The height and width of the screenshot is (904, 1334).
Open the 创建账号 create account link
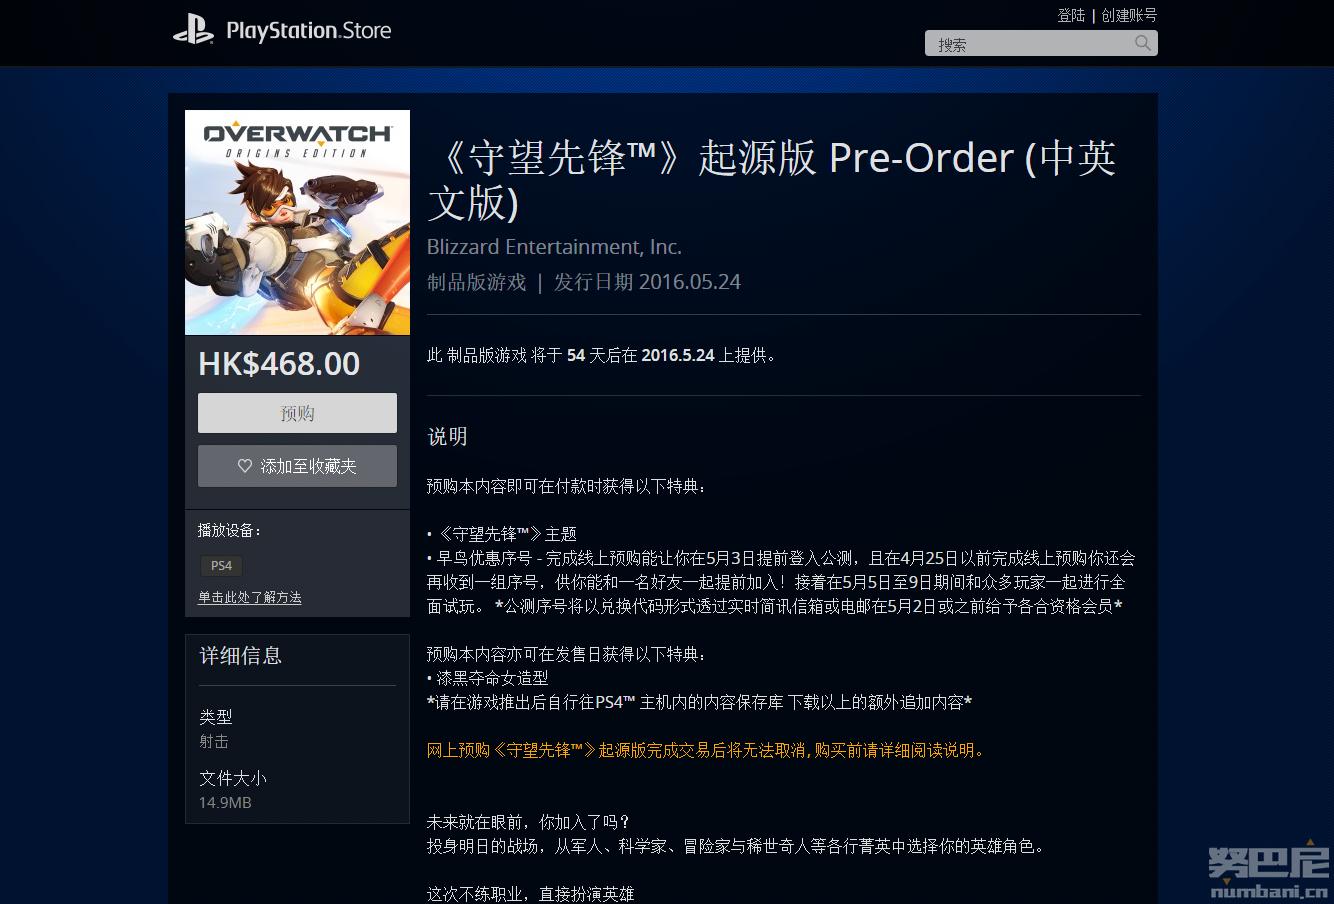[x=1129, y=15]
